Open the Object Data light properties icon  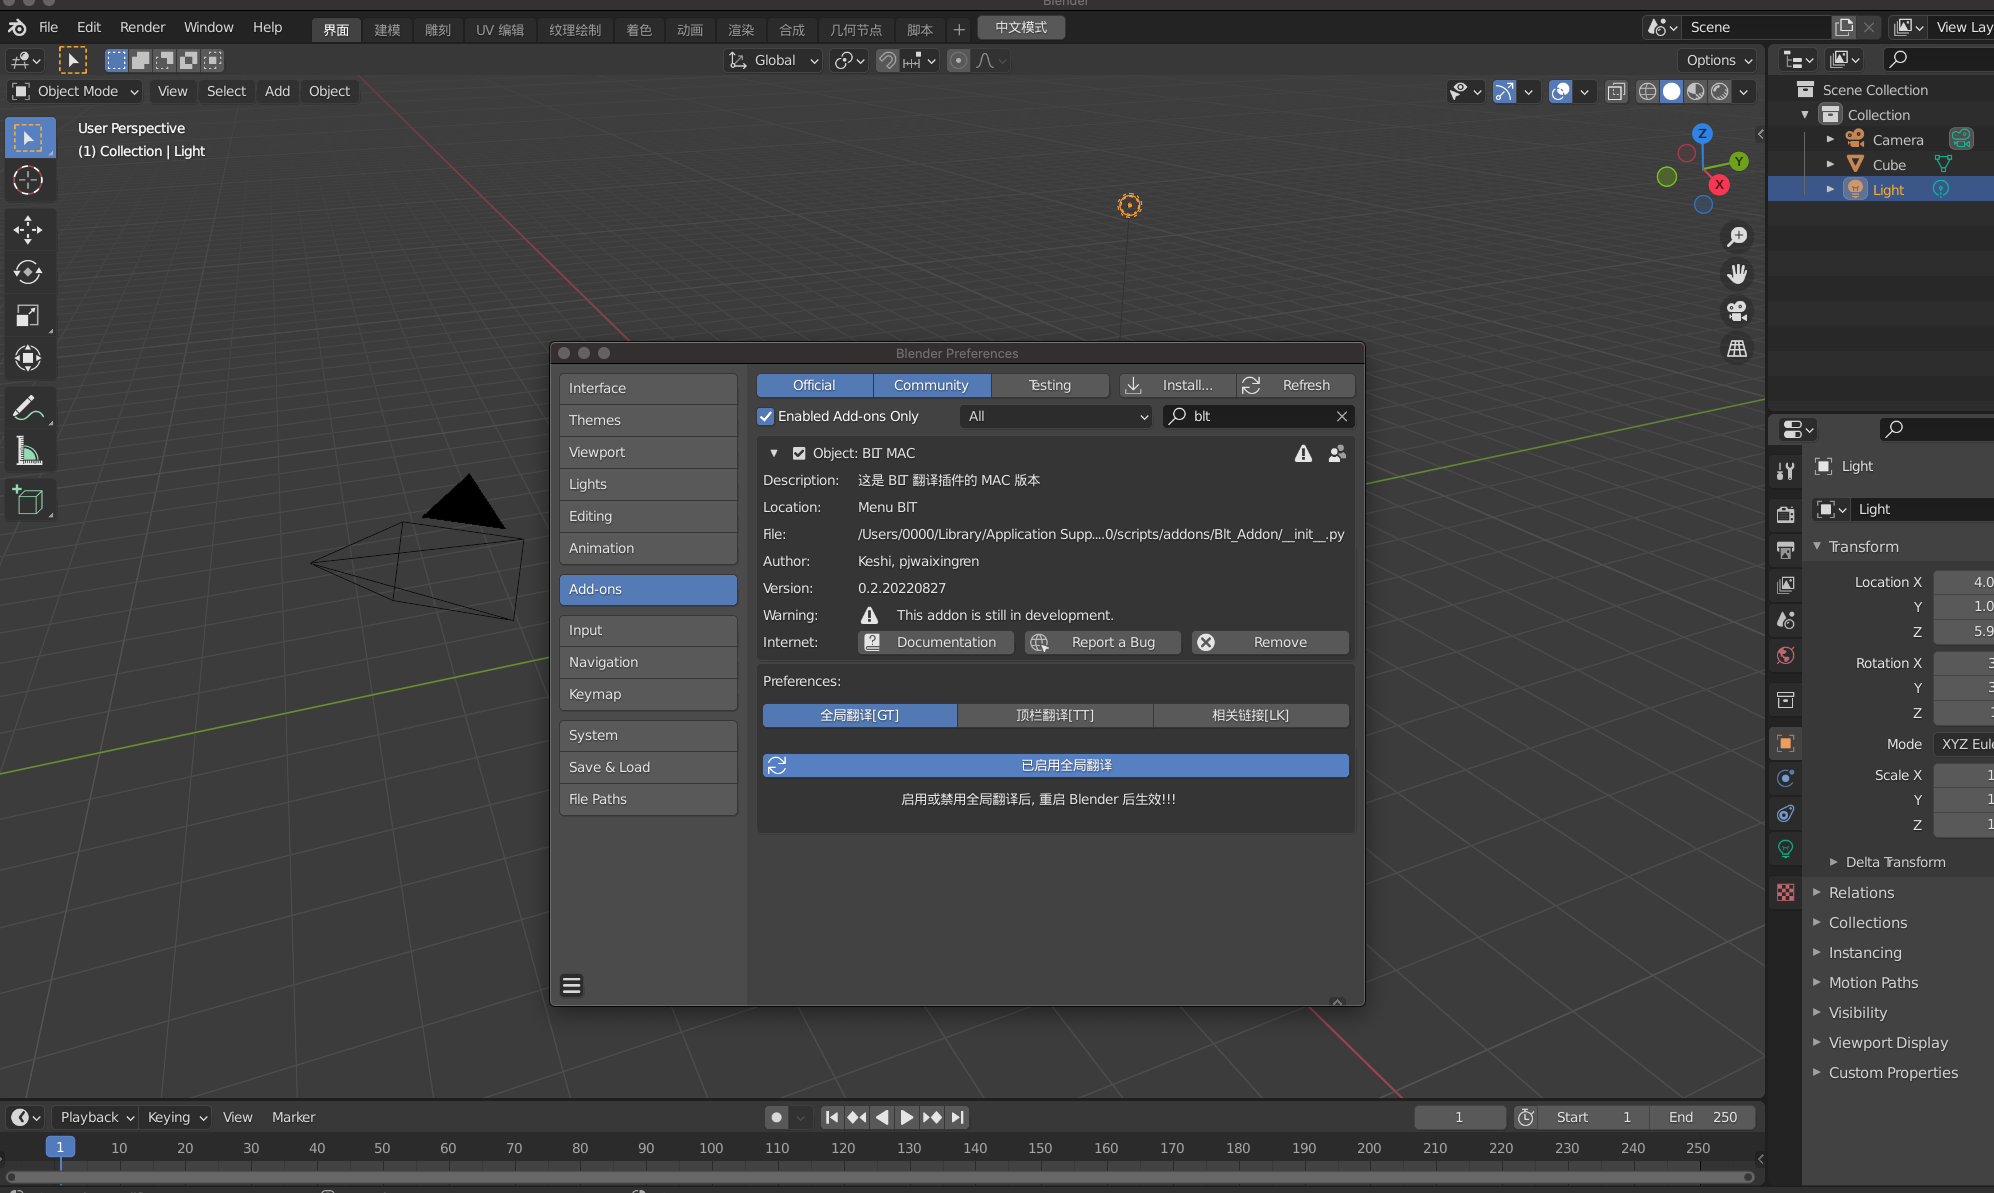[x=1785, y=849]
